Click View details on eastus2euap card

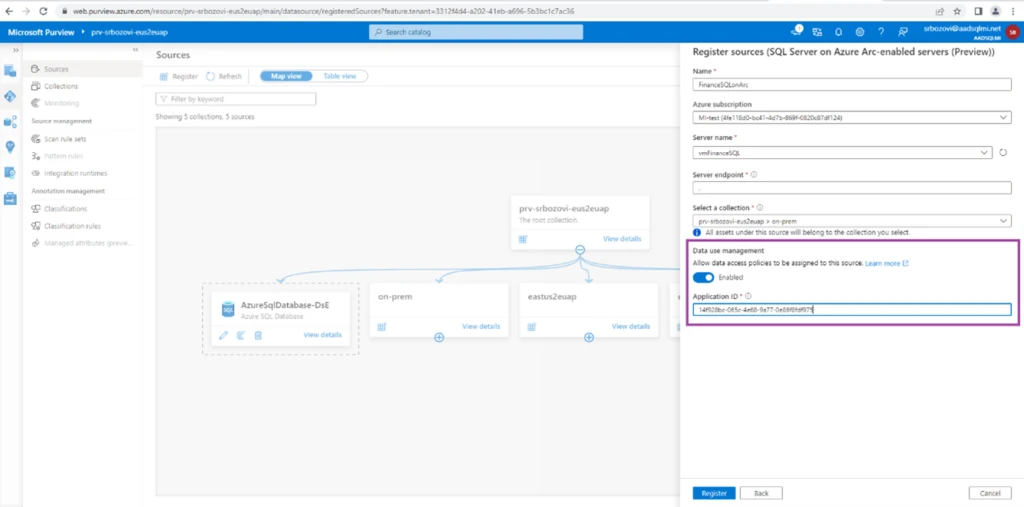pyautogui.click(x=631, y=327)
